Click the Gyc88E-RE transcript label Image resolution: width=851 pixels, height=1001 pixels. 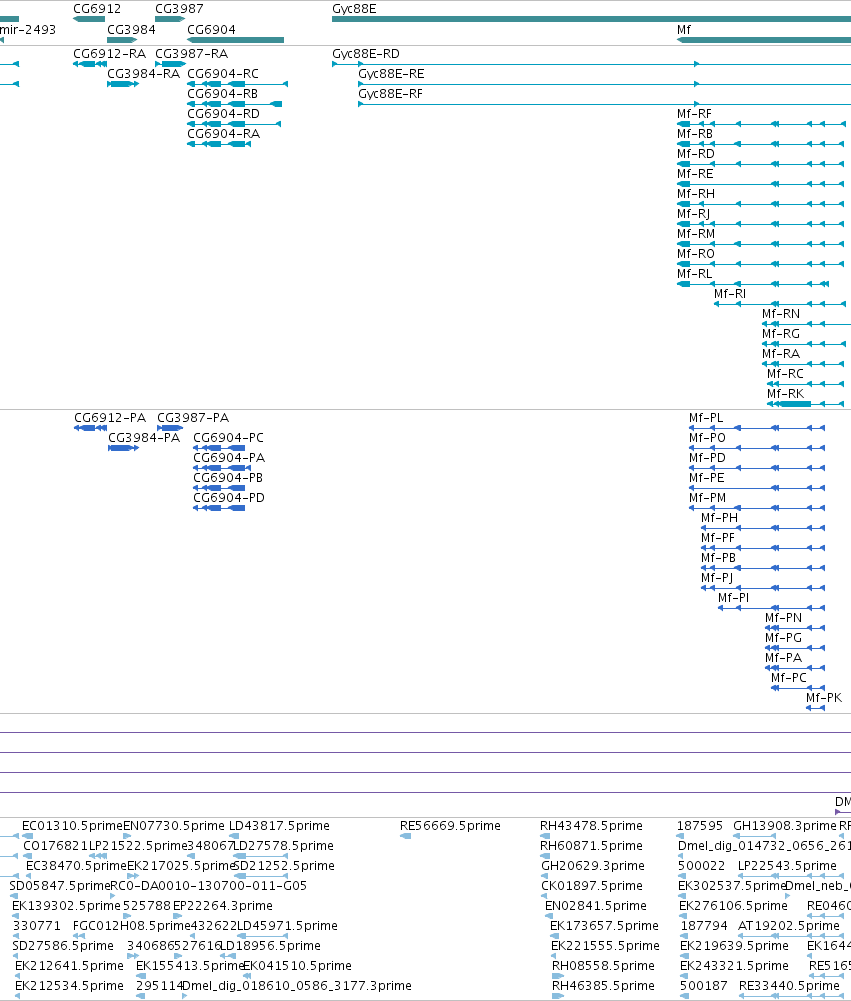click(391, 74)
